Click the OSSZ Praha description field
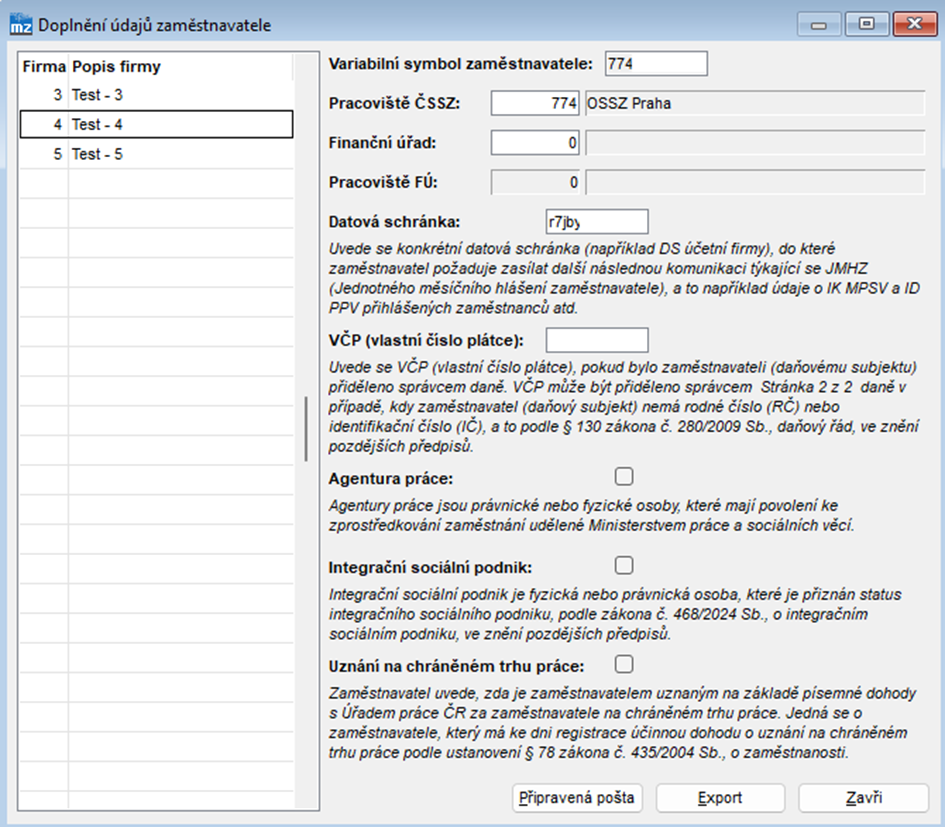Viewport: 945px width, 827px height. click(x=755, y=103)
